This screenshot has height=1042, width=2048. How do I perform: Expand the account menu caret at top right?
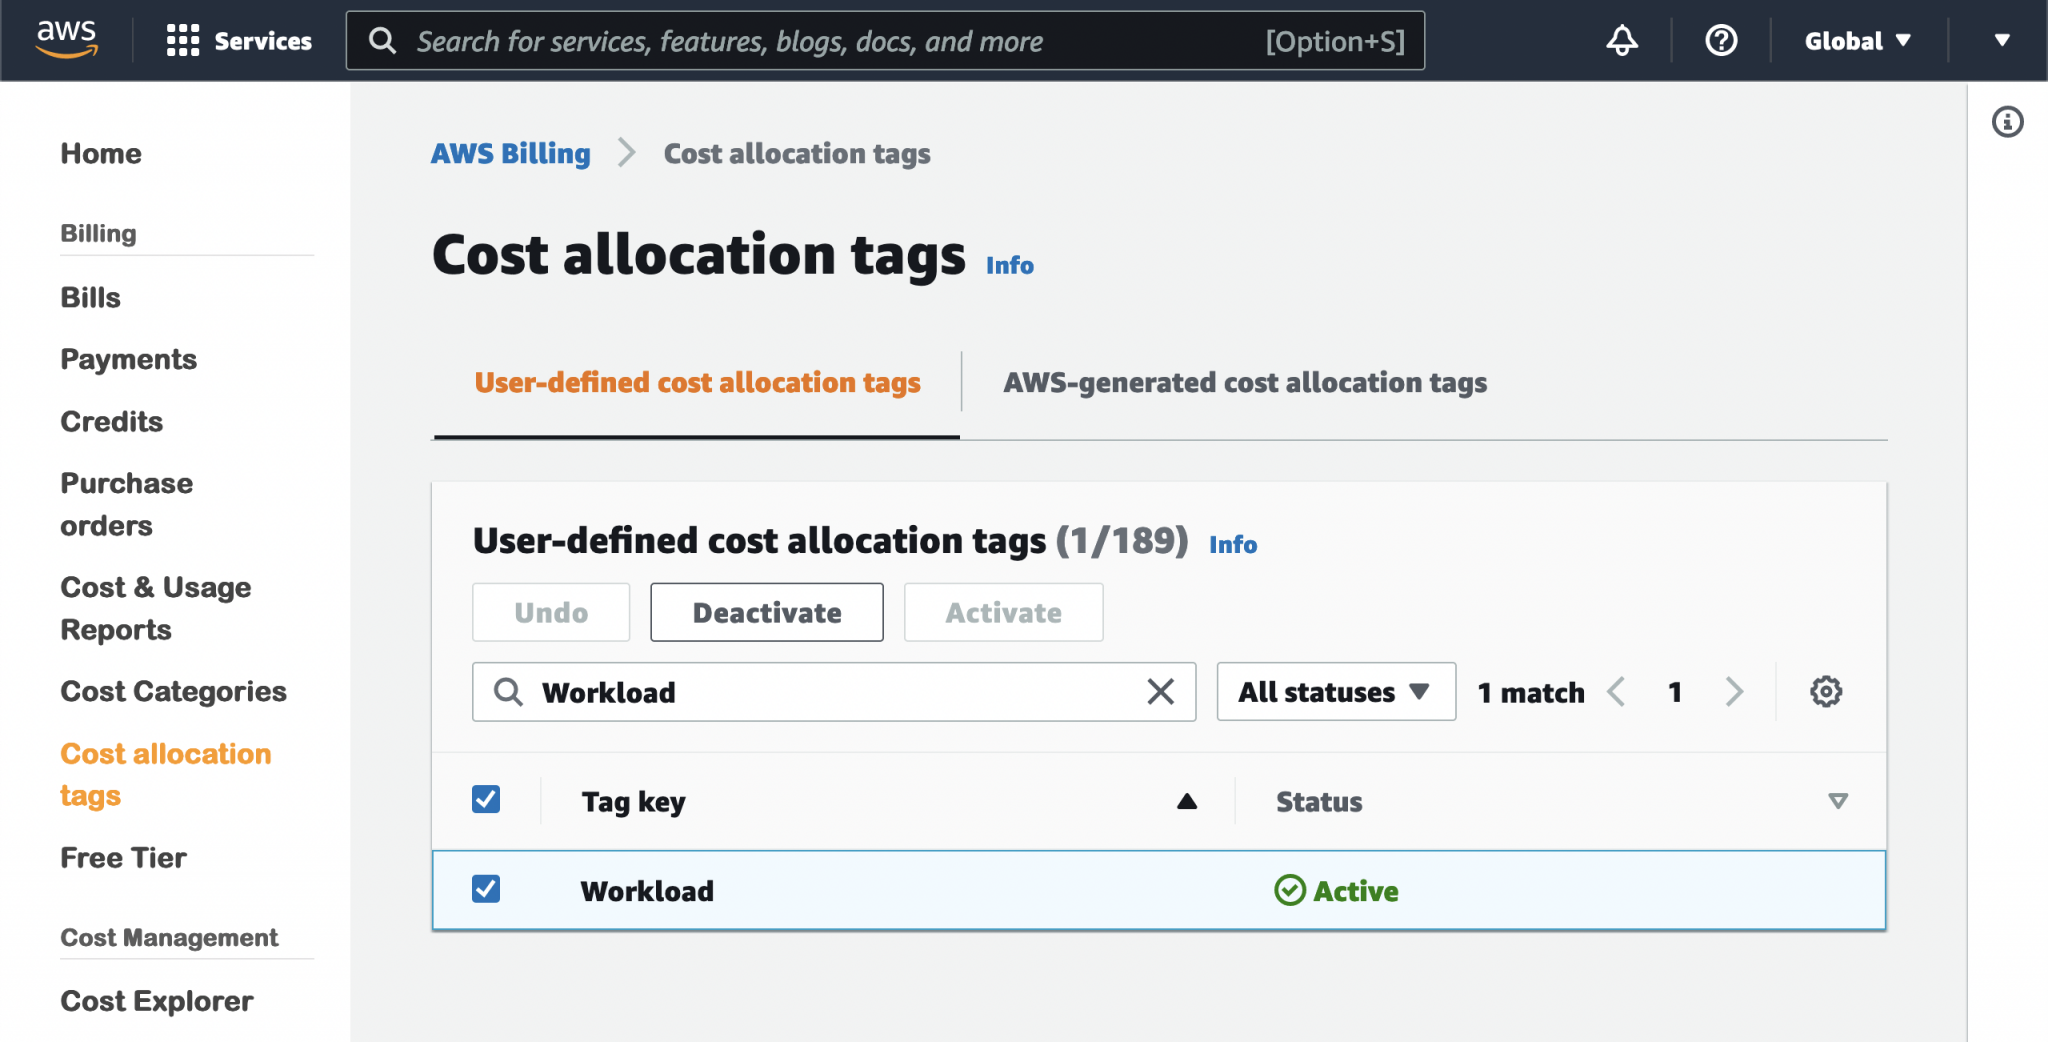(2003, 41)
